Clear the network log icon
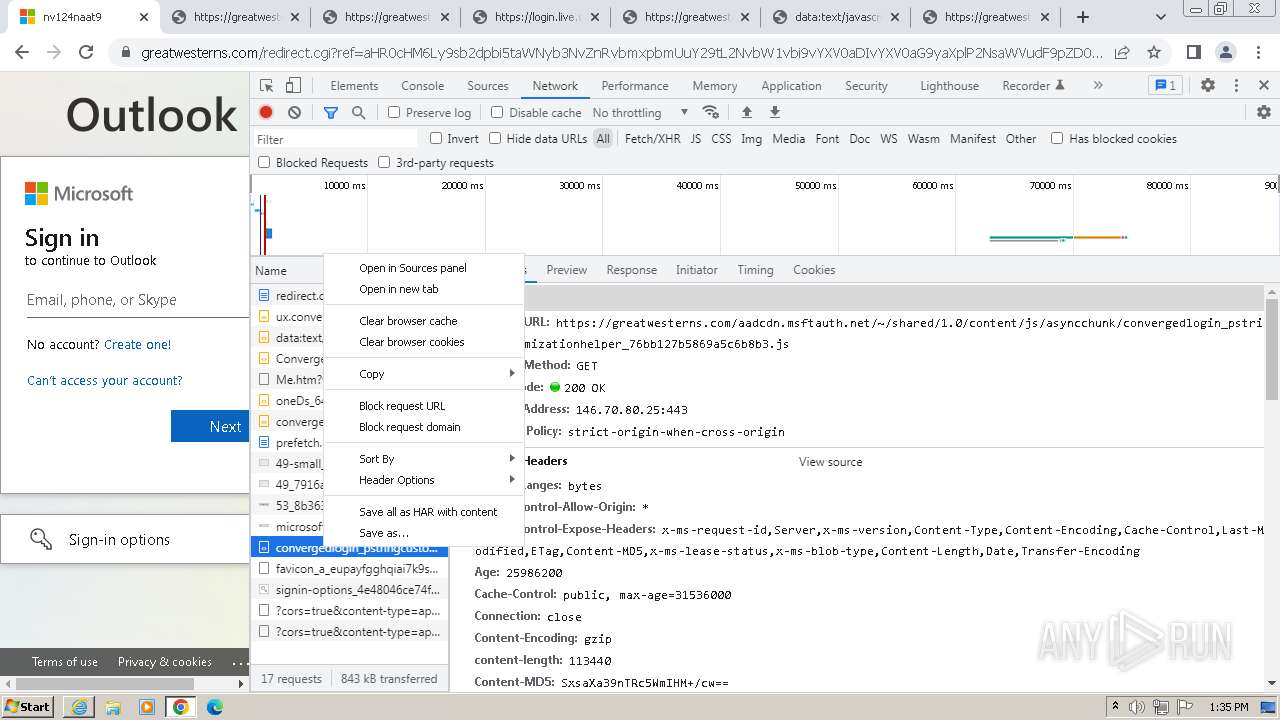The width and height of the screenshot is (1280, 720). tap(294, 113)
